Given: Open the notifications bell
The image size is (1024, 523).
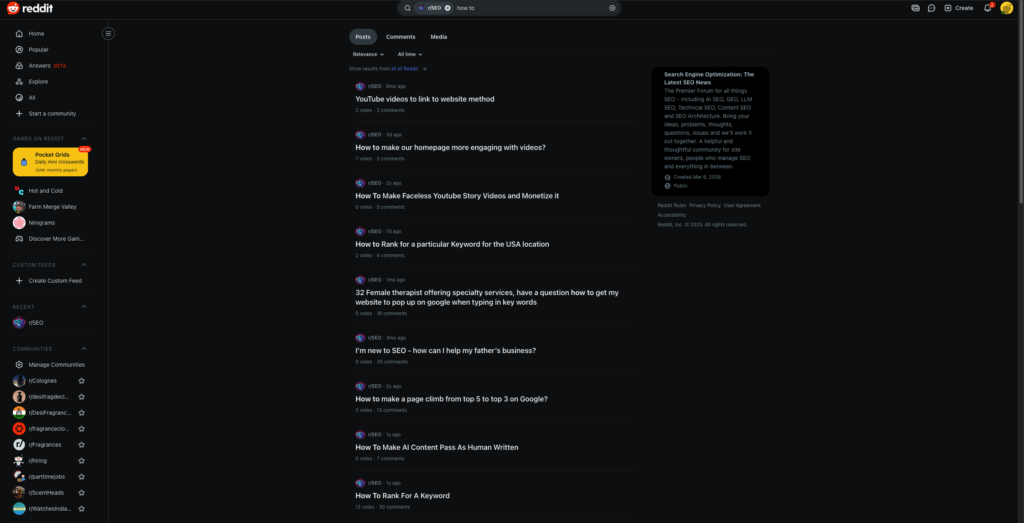Looking at the screenshot, I should [x=987, y=8].
